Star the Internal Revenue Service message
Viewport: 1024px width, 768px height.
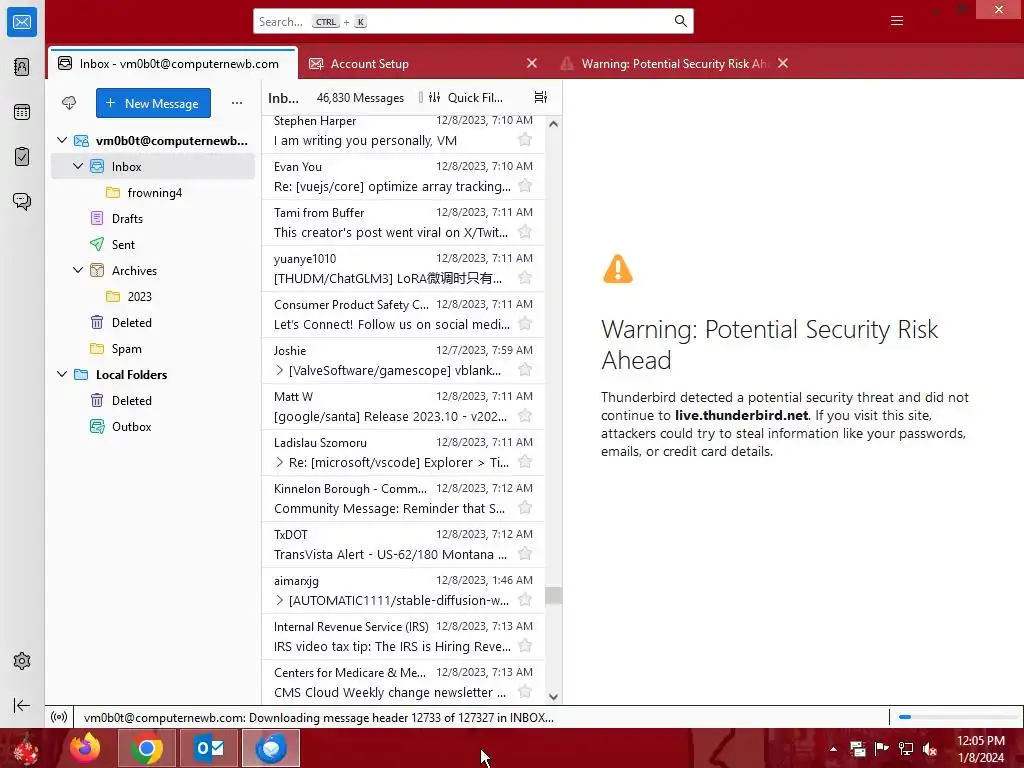tap(524, 646)
